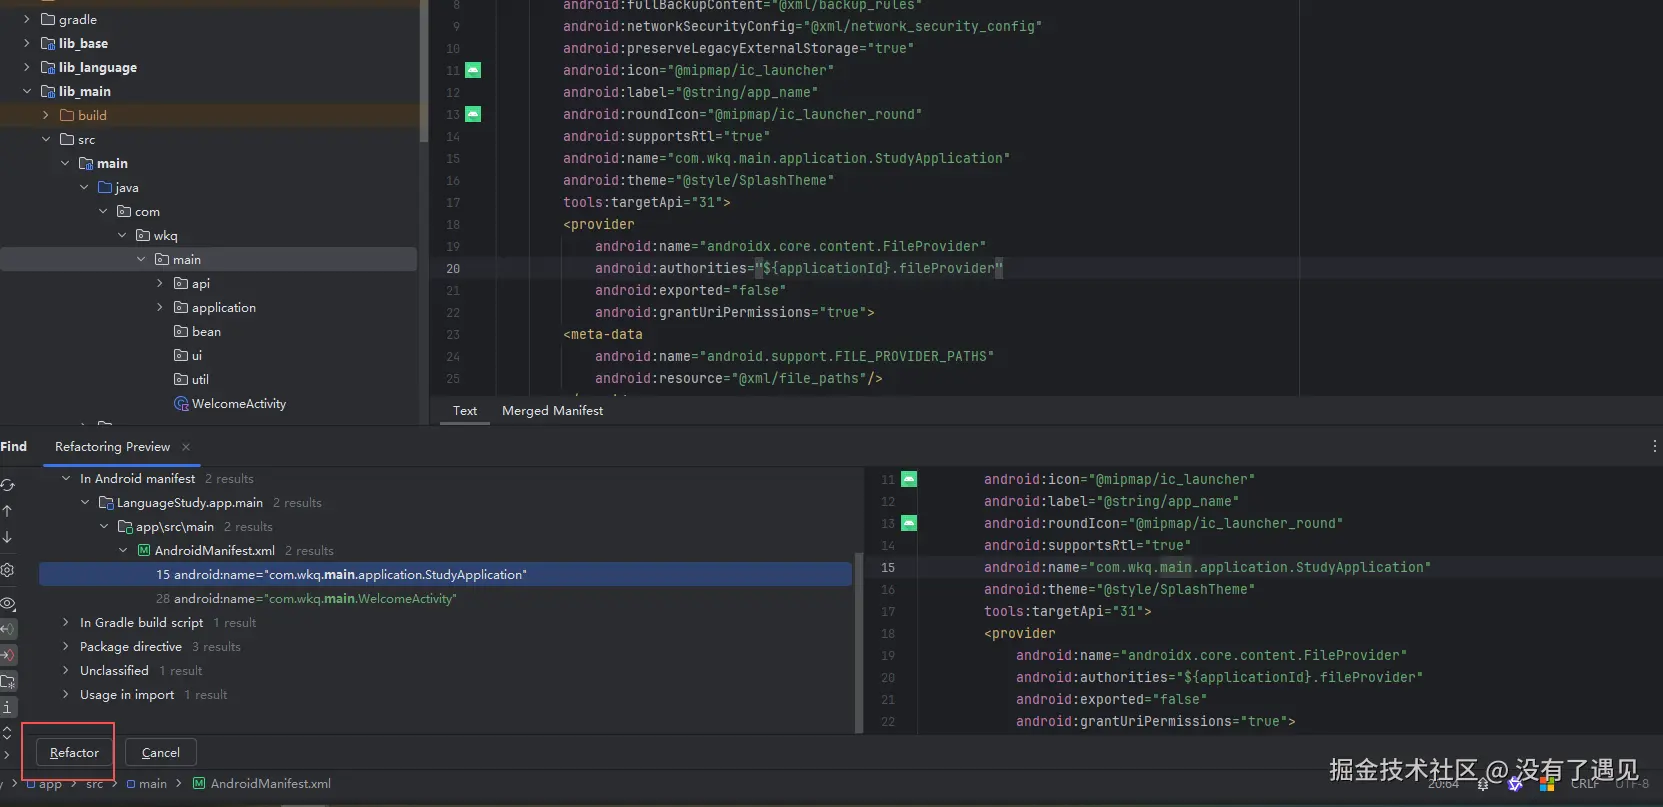The image size is (1663, 807).
Task: Toggle show read access filter icon
Action: coord(8,629)
